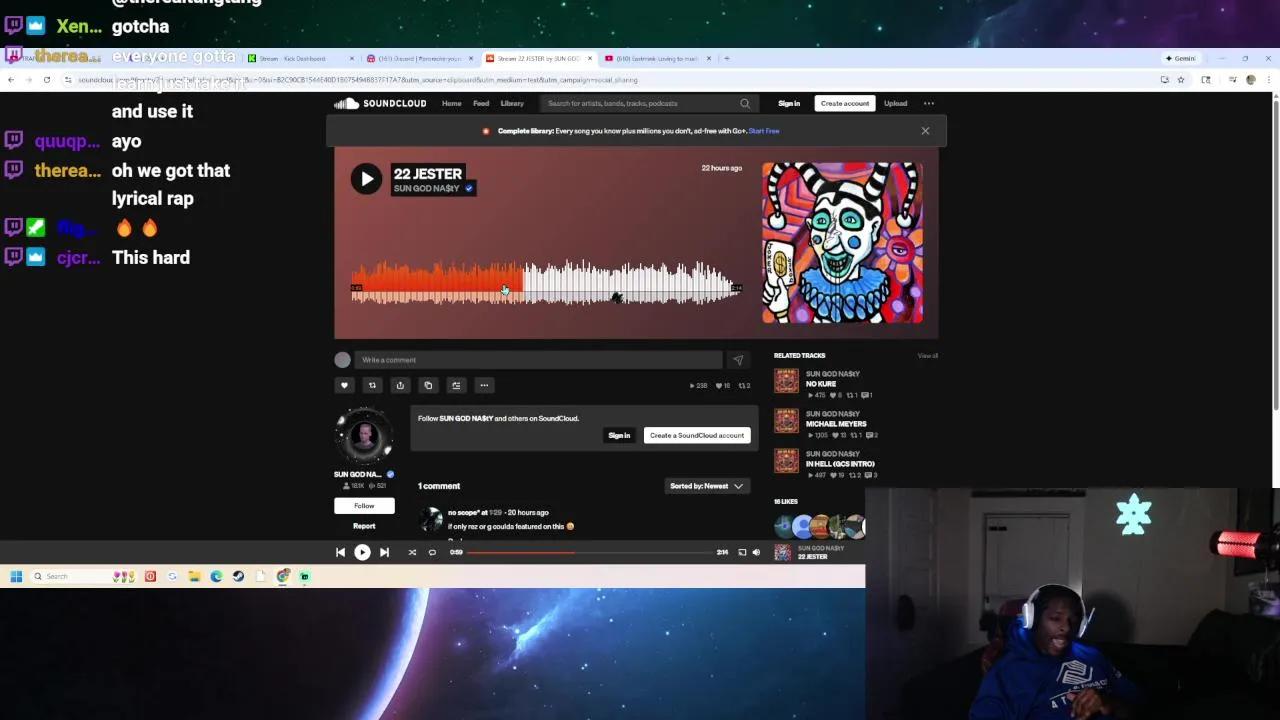Click Create a SoundCloud account button
This screenshot has height=720, width=1280.
pyautogui.click(x=697, y=435)
